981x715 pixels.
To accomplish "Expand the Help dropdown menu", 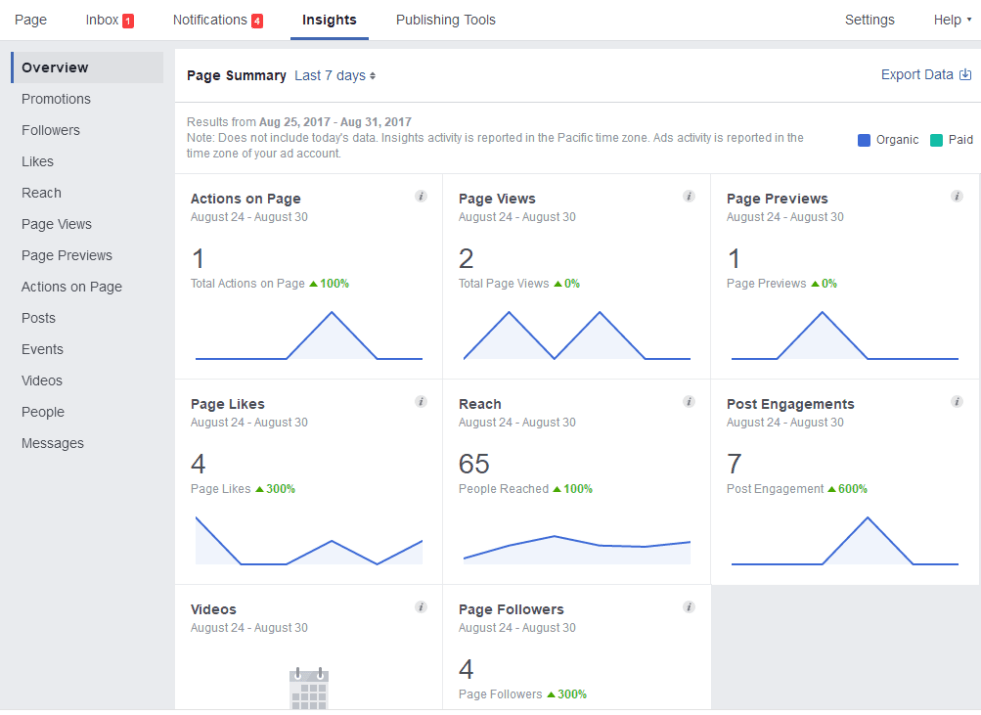I will (x=952, y=20).
